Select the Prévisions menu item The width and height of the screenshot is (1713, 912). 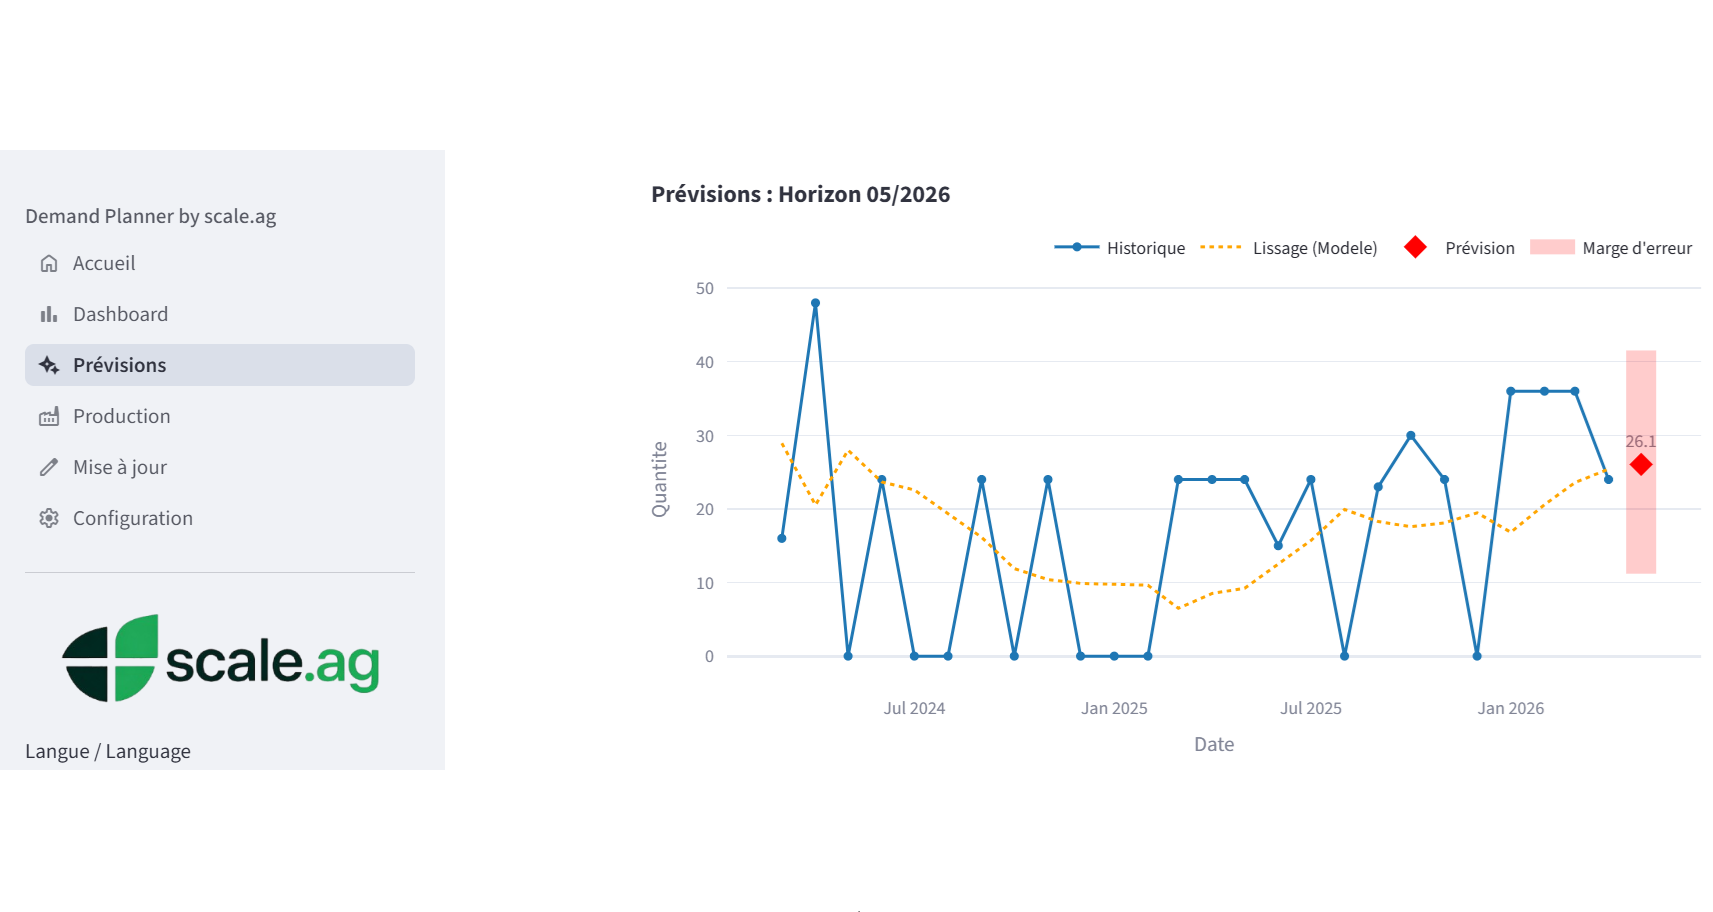(220, 365)
